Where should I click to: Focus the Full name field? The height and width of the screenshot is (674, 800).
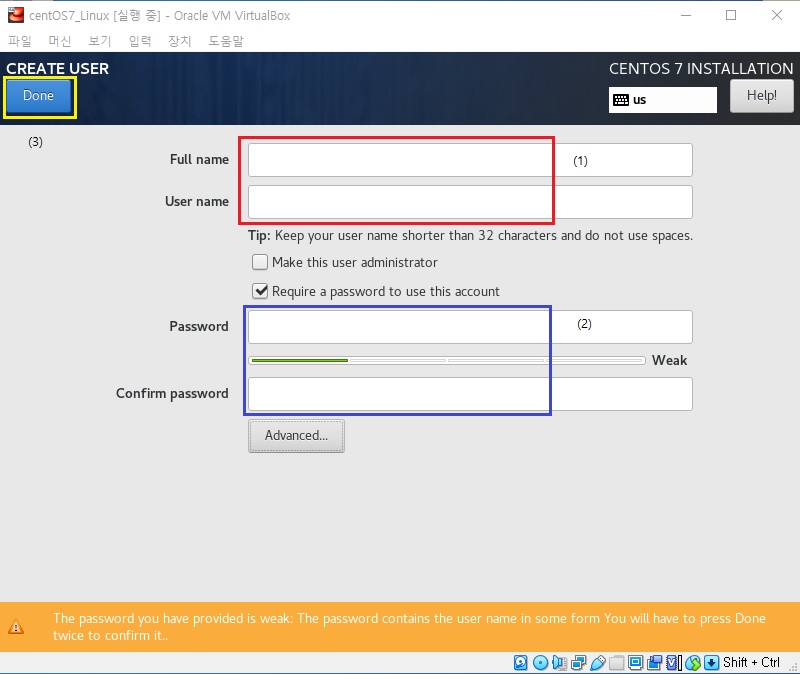pos(470,160)
